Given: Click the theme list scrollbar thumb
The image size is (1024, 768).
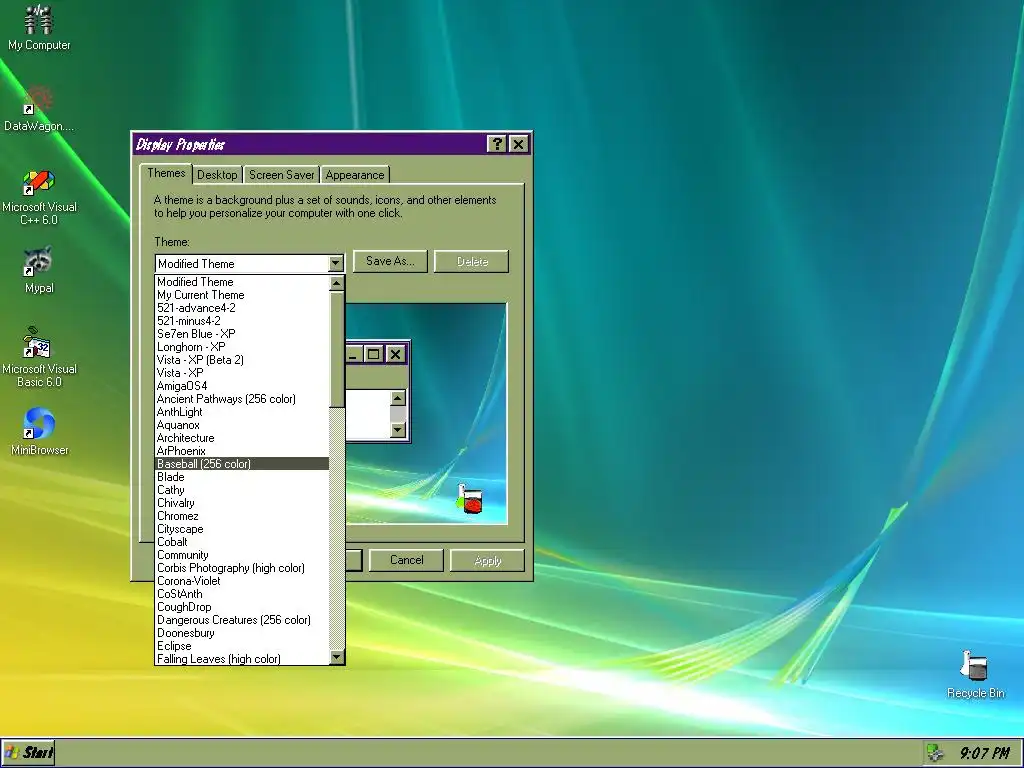Looking at the screenshot, I should click(337, 349).
